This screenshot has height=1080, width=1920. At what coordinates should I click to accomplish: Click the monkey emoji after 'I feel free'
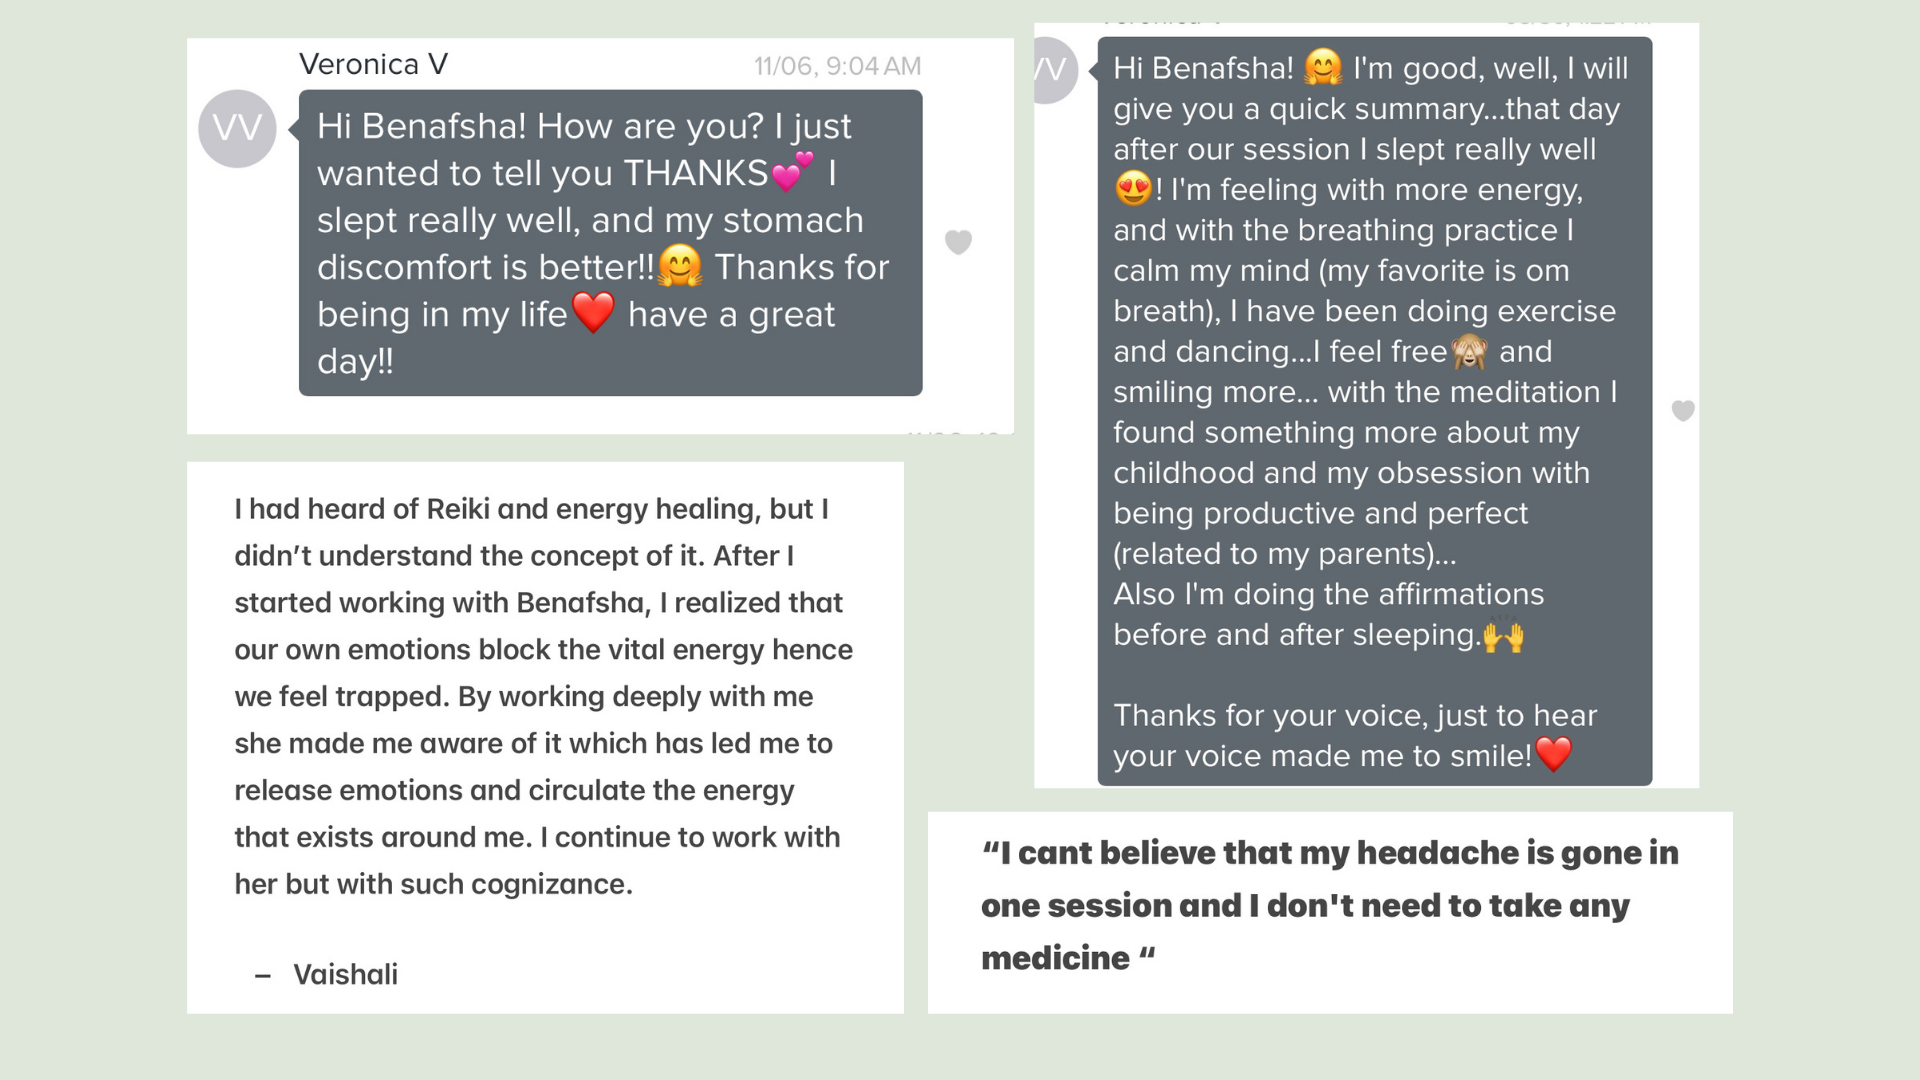[x=1470, y=351]
